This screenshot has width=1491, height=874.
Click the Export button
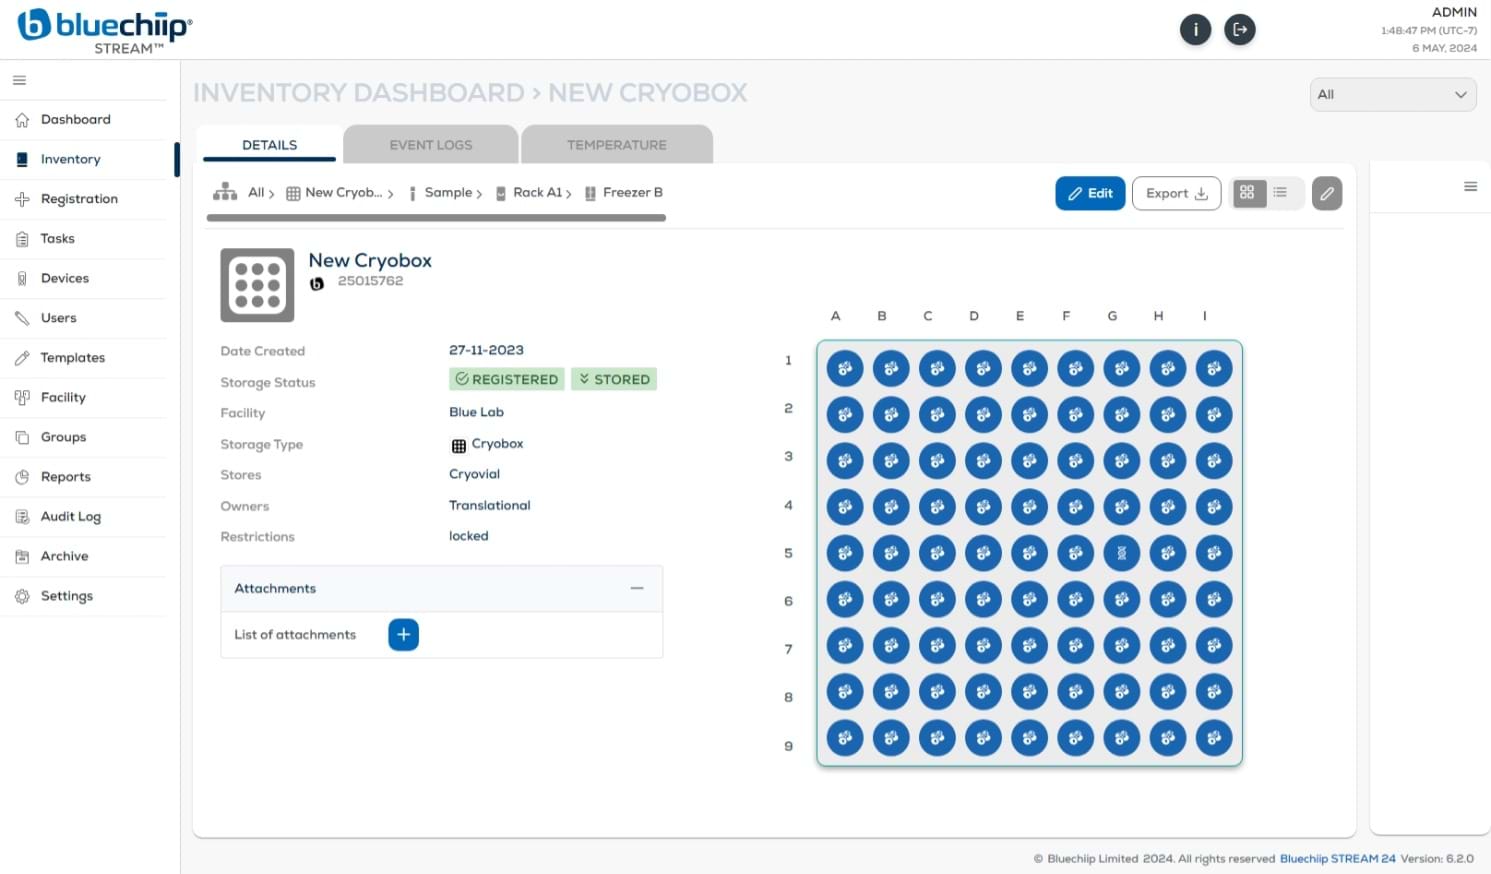coord(1176,194)
